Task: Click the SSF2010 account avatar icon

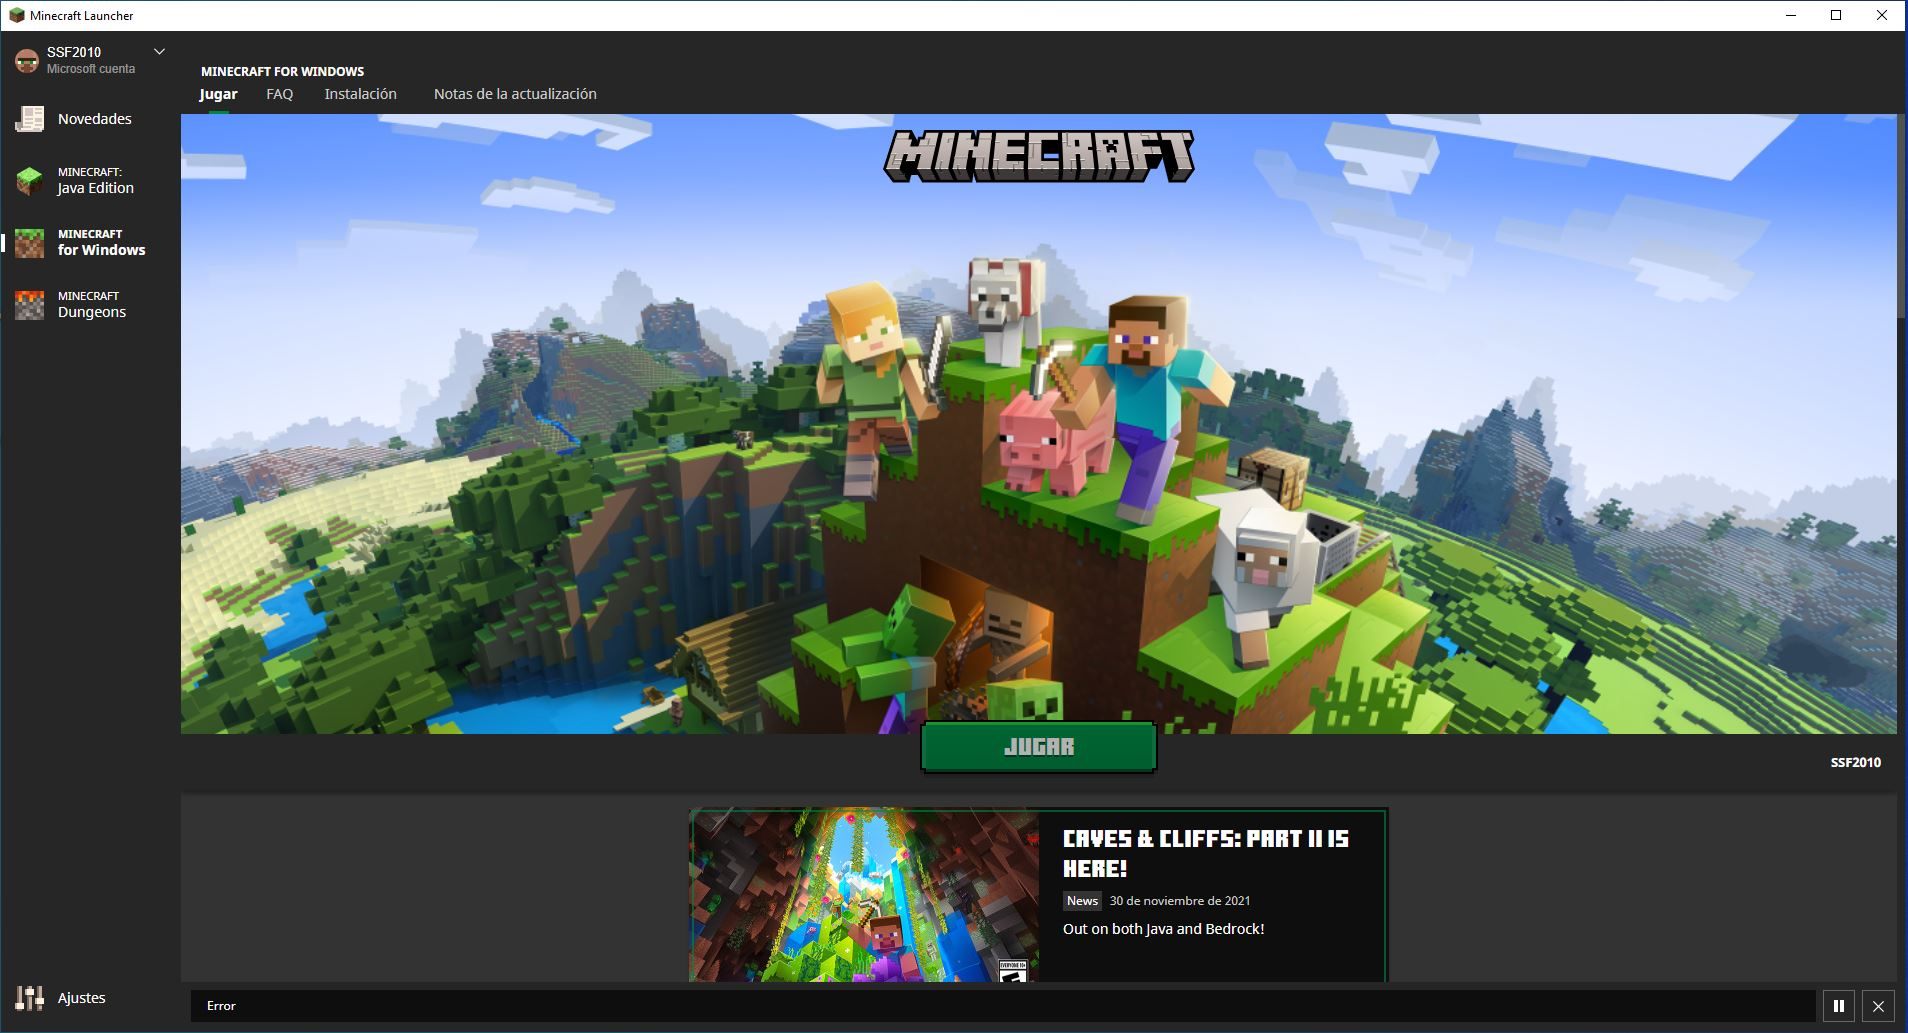Action: (27, 60)
